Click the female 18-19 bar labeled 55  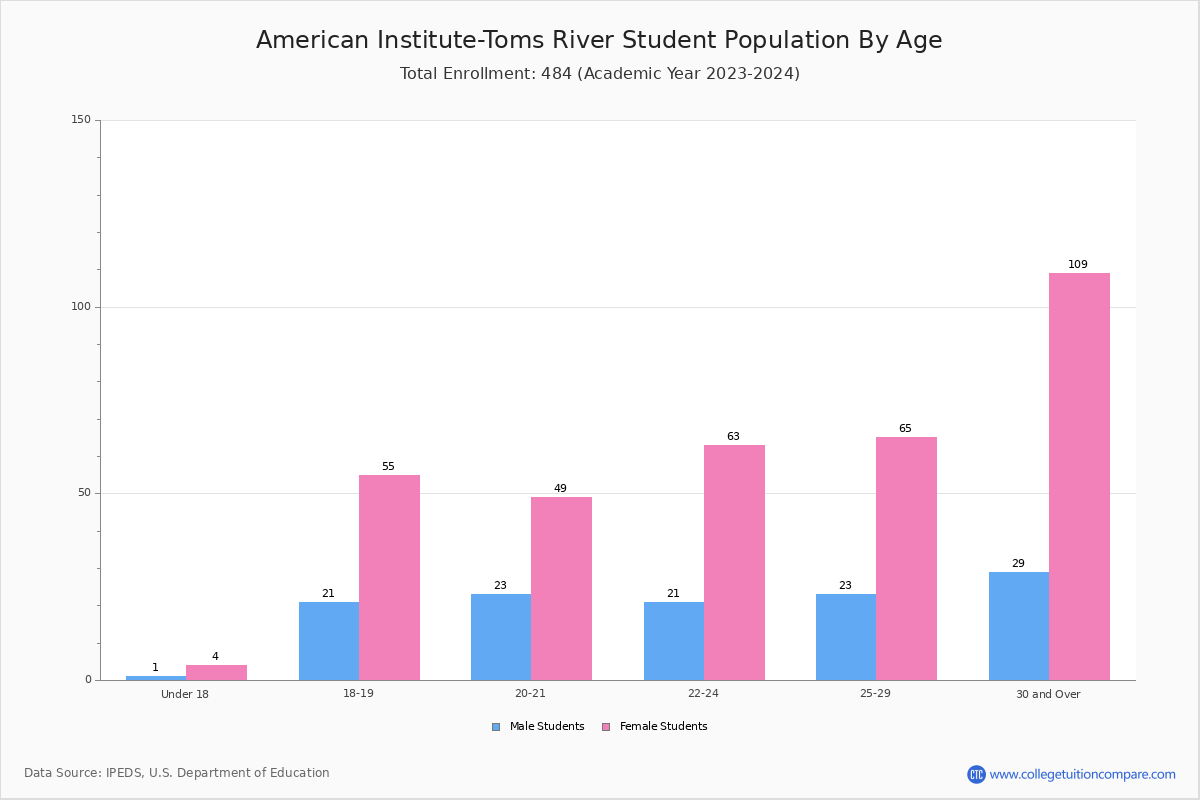pos(389,578)
